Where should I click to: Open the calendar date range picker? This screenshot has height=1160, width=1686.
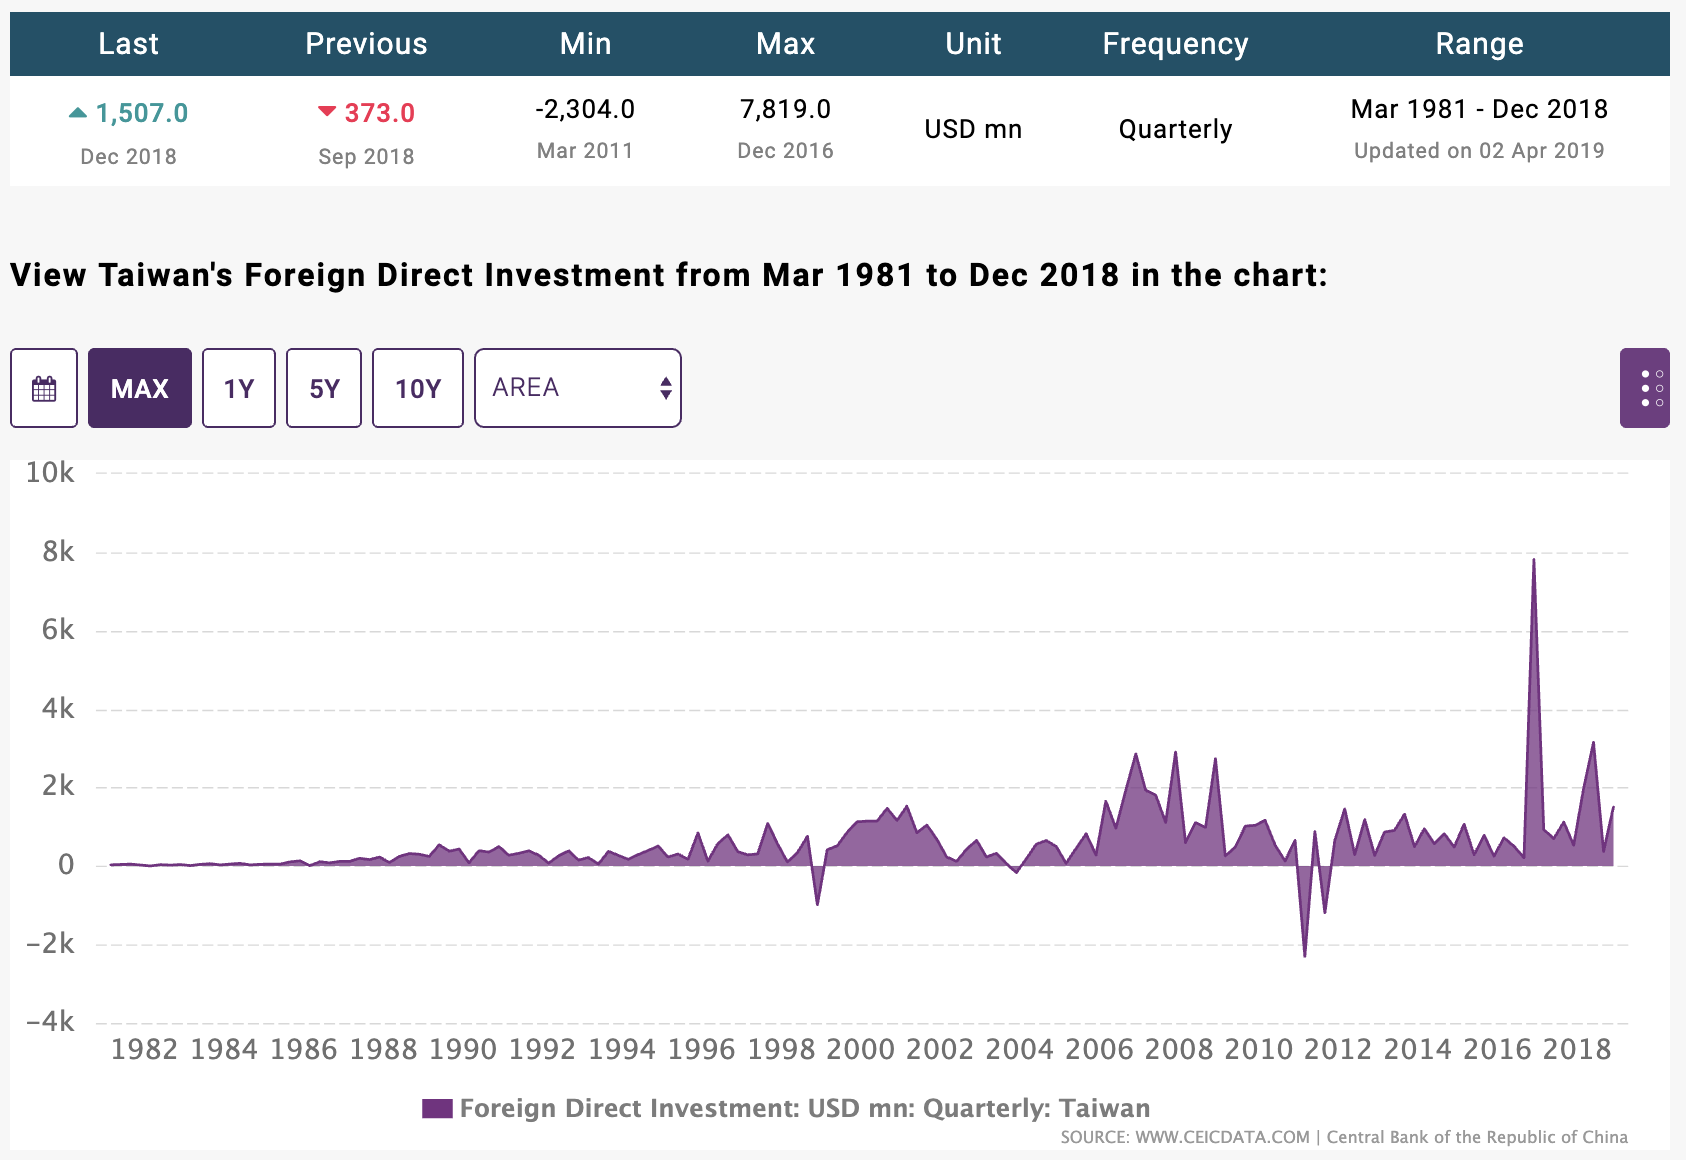point(44,388)
